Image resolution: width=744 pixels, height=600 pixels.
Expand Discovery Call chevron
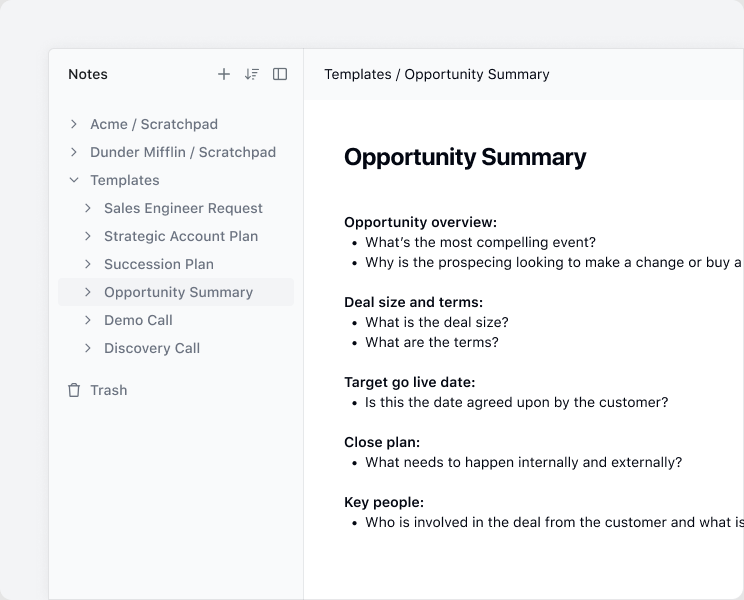(88, 348)
